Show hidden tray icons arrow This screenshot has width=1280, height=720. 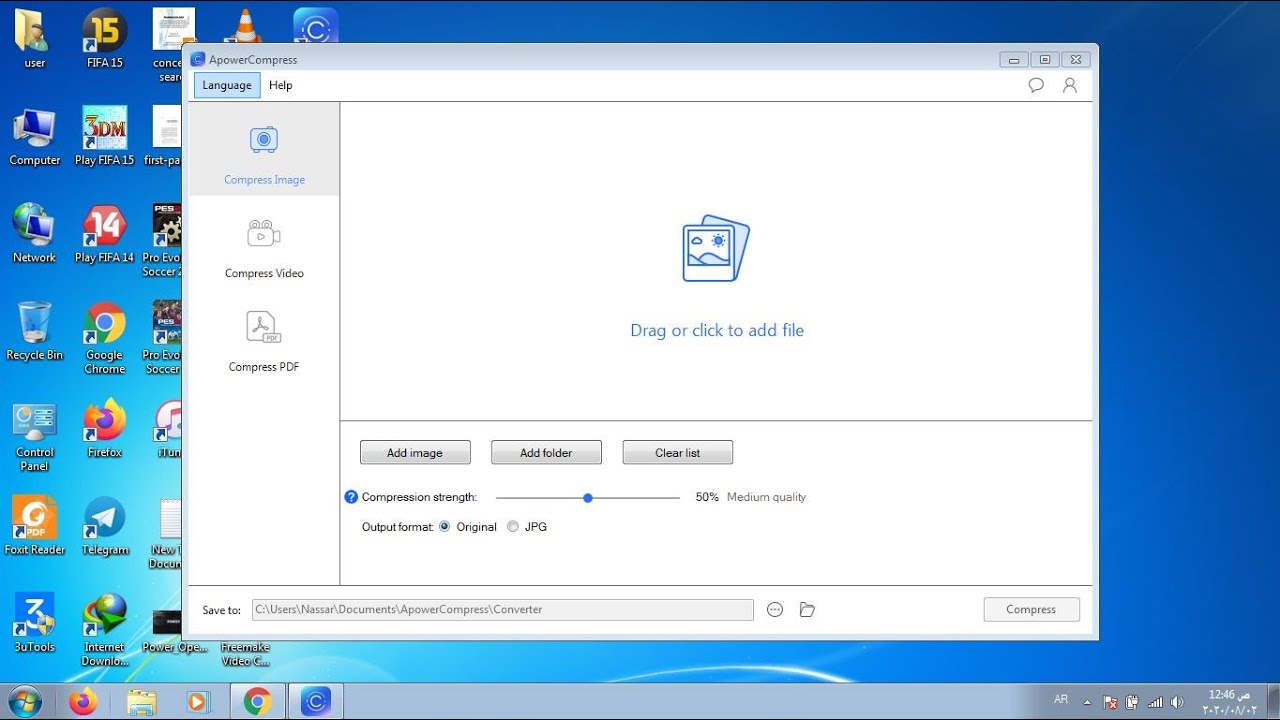[1087, 702]
